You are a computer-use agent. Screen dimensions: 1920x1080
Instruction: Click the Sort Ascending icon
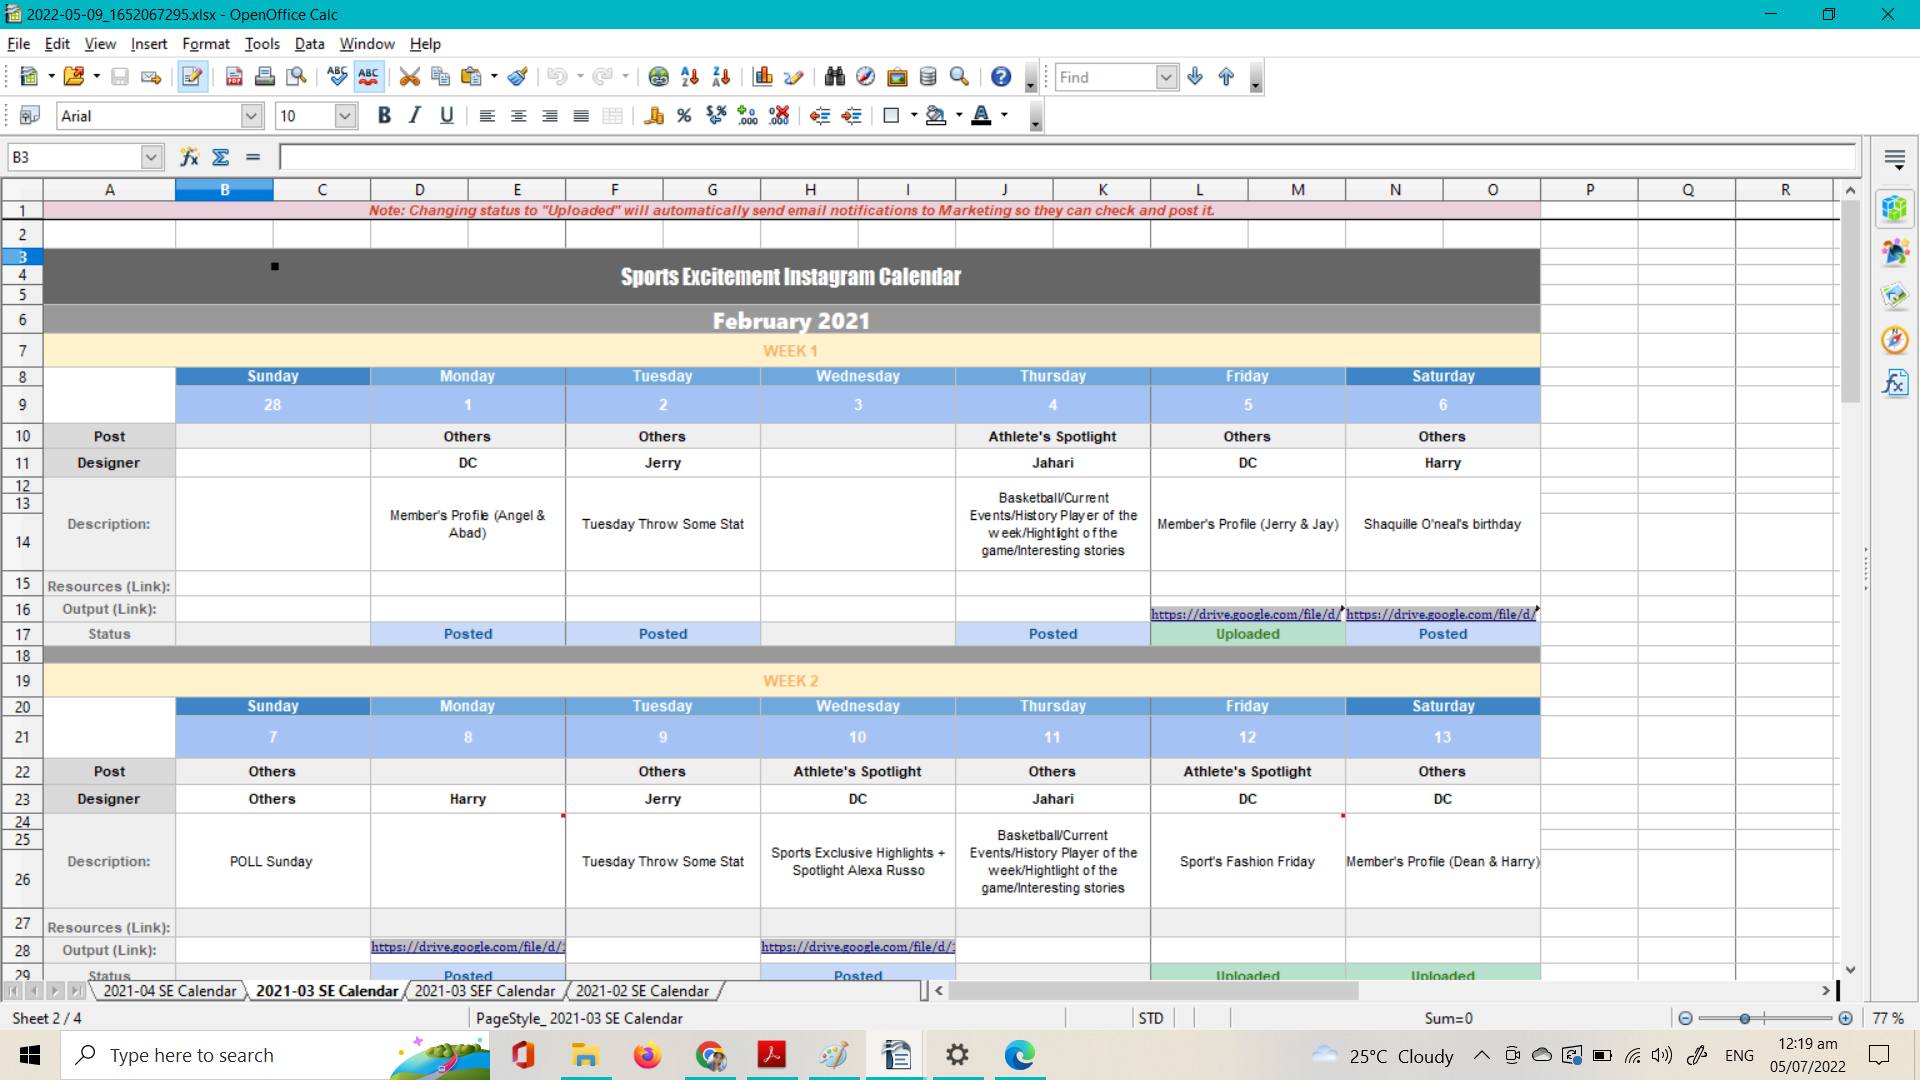coord(690,77)
